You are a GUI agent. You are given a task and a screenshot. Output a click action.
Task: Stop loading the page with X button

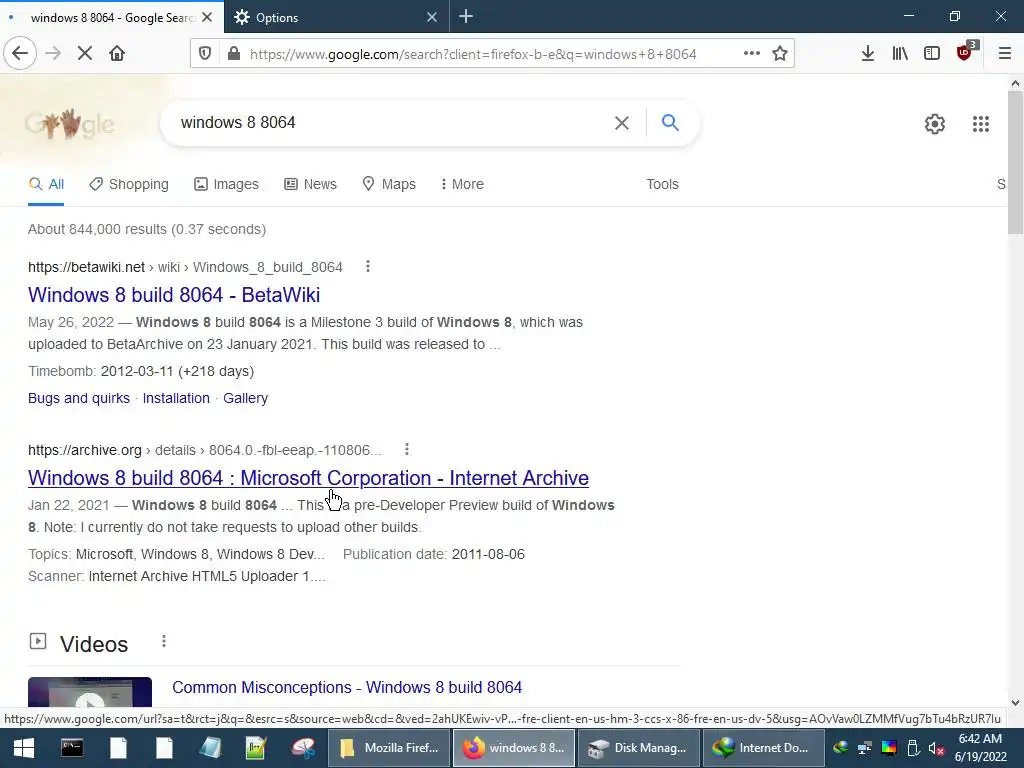(x=85, y=54)
